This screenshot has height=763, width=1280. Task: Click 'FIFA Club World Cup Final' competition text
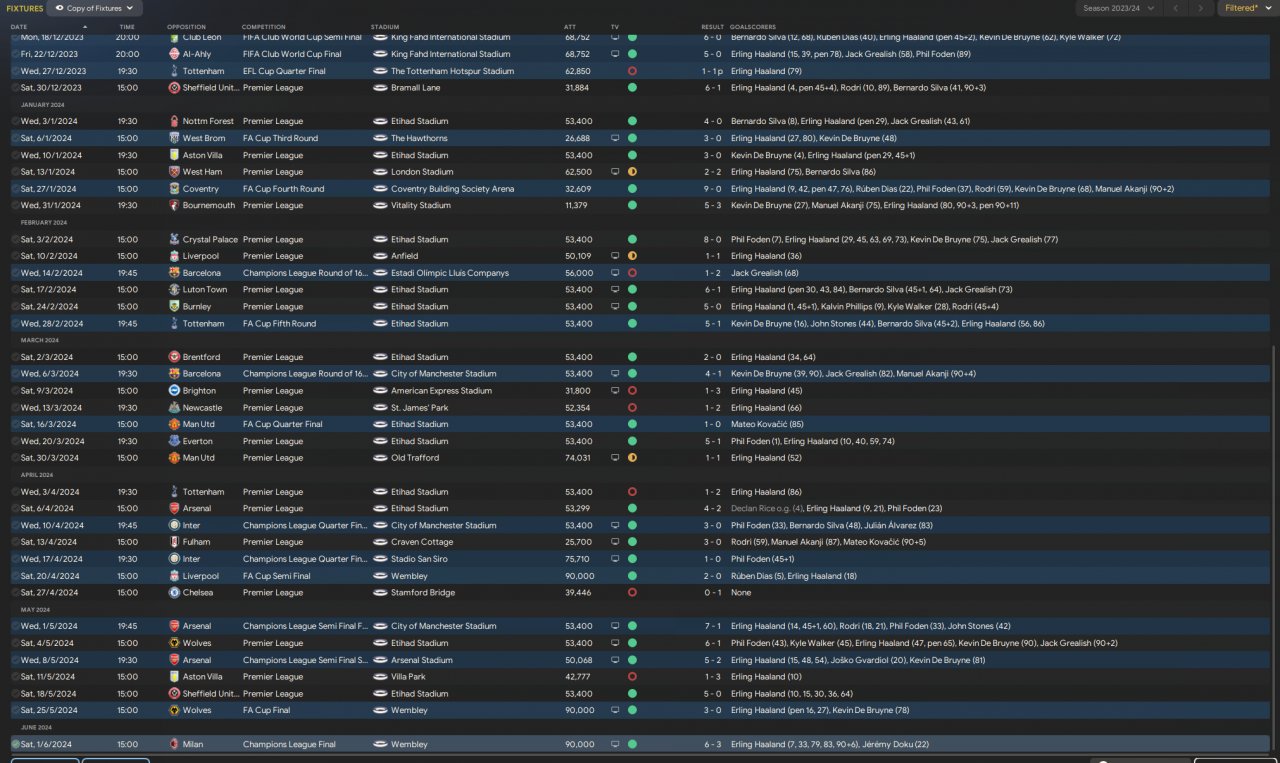pos(292,54)
